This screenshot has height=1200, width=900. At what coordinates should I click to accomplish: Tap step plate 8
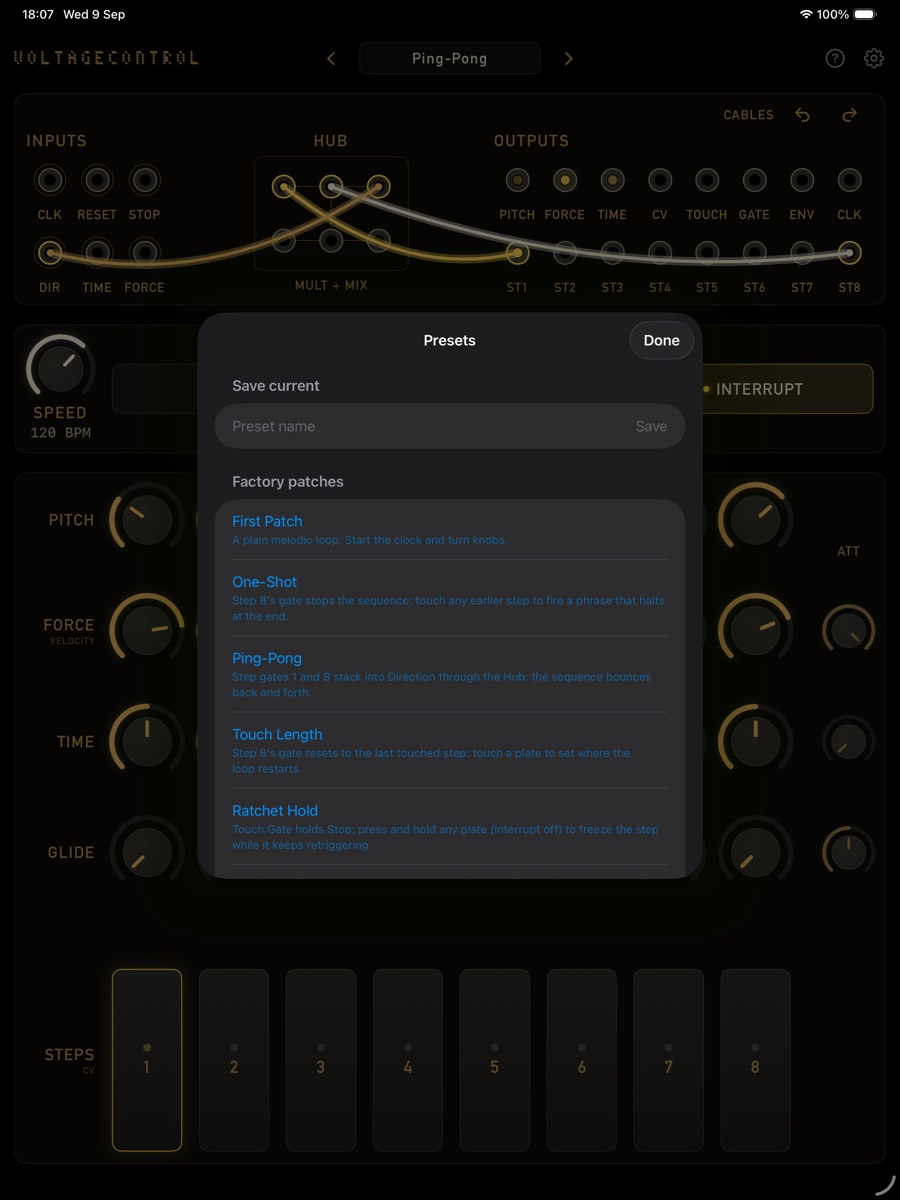pyautogui.click(x=756, y=1060)
